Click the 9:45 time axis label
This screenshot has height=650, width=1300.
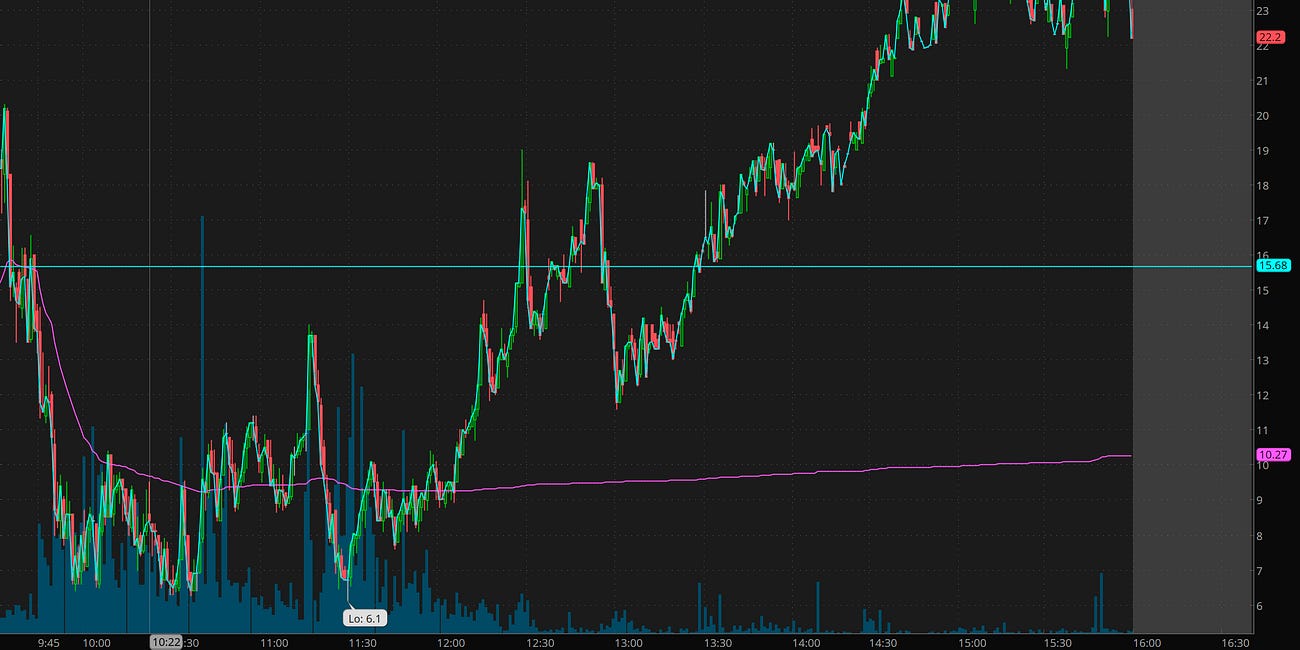coord(47,643)
